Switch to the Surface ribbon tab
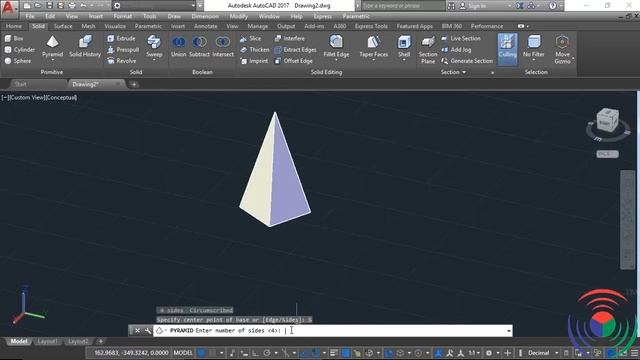 (x=63, y=26)
